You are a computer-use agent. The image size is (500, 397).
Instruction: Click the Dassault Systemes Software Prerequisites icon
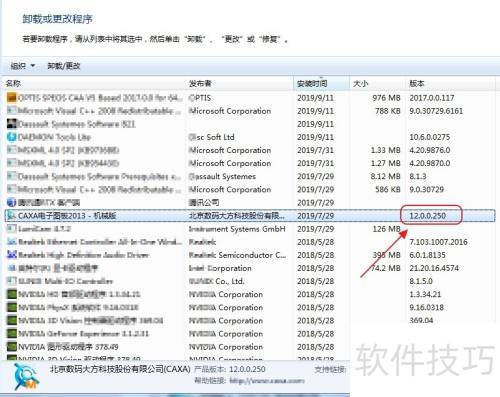(x=12, y=176)
